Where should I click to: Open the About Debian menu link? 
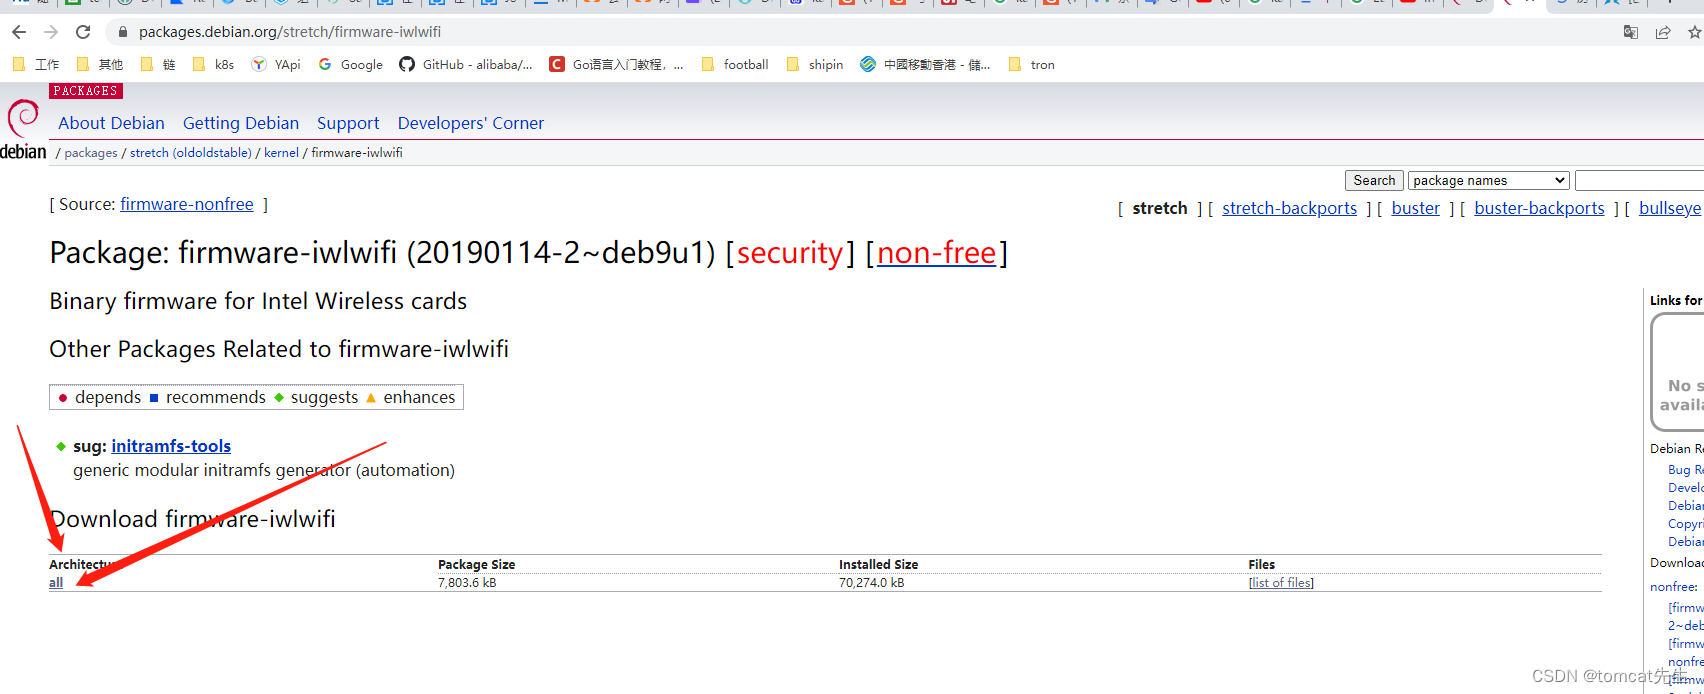coord(111,123)
